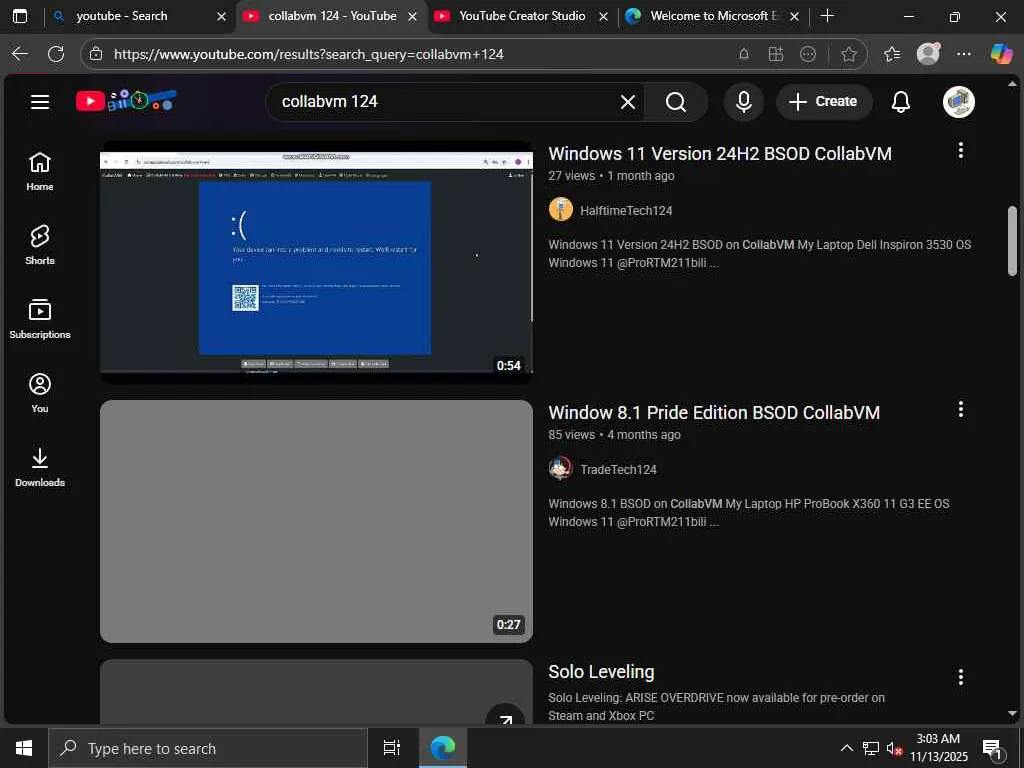Open Downloads in the sidebar

click(x=40, y=467)
